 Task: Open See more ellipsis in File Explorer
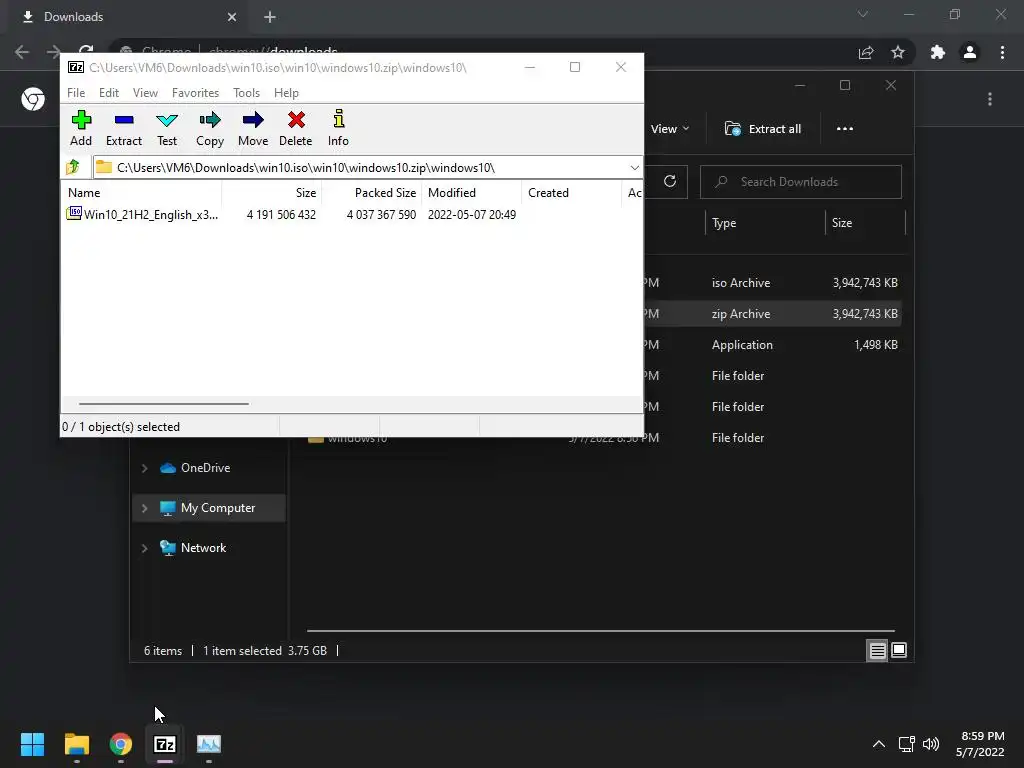coord(844,129)
